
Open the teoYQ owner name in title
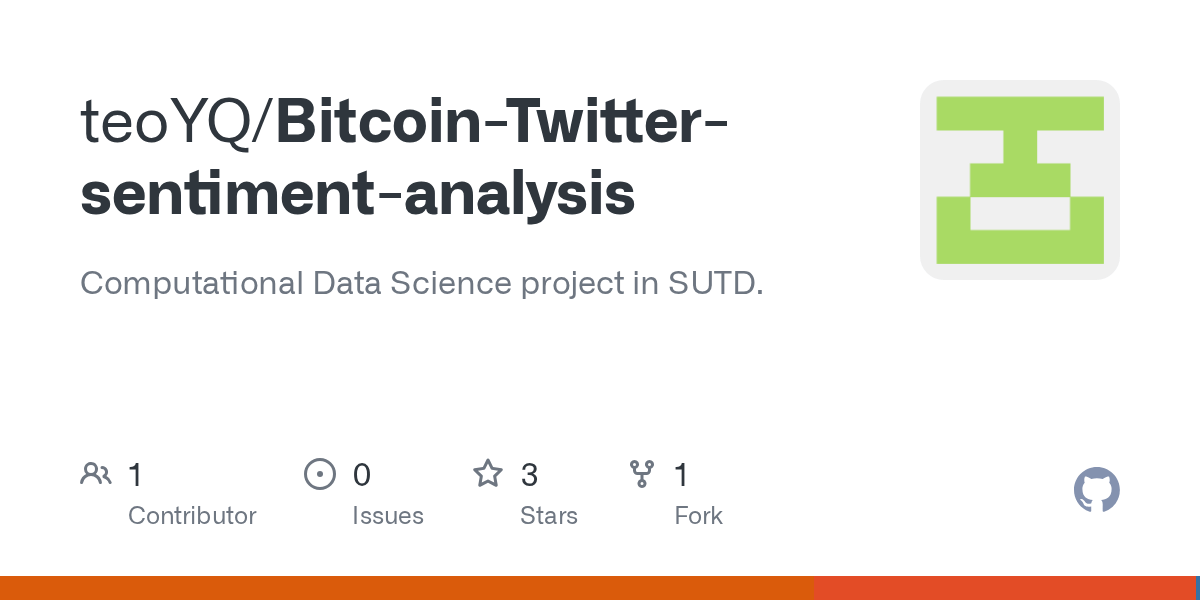(x=171, y=122)
